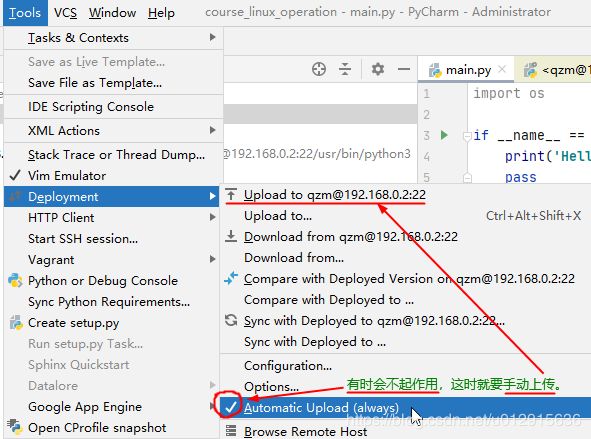Screen dimensions: 591x439
Task: Click Compare with Deployed Version icon
Action: pyautogui.click(x=231, y=278)
